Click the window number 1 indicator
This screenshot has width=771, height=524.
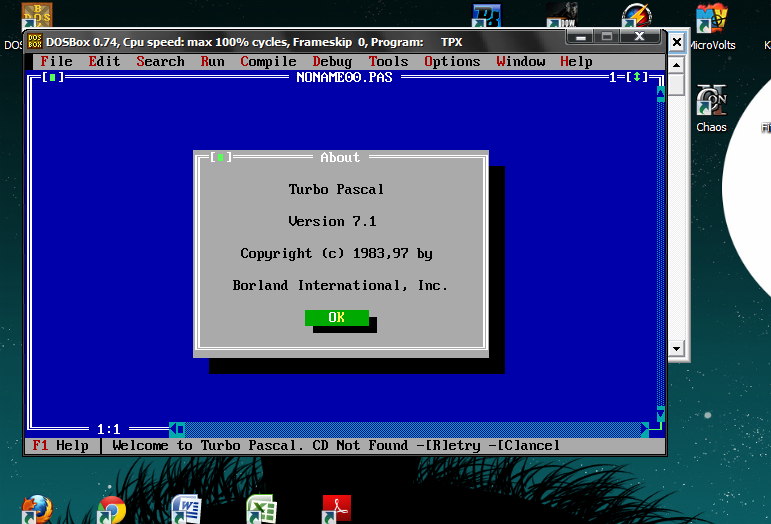pos(613,77)
